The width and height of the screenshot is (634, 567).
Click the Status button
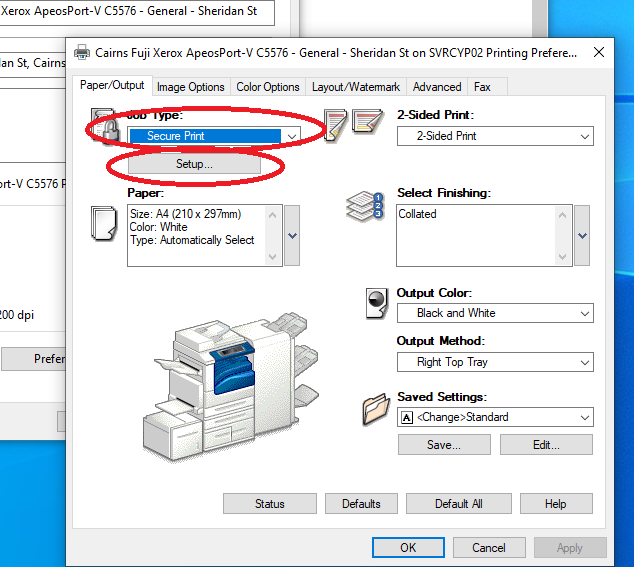(x=270, y=504)
